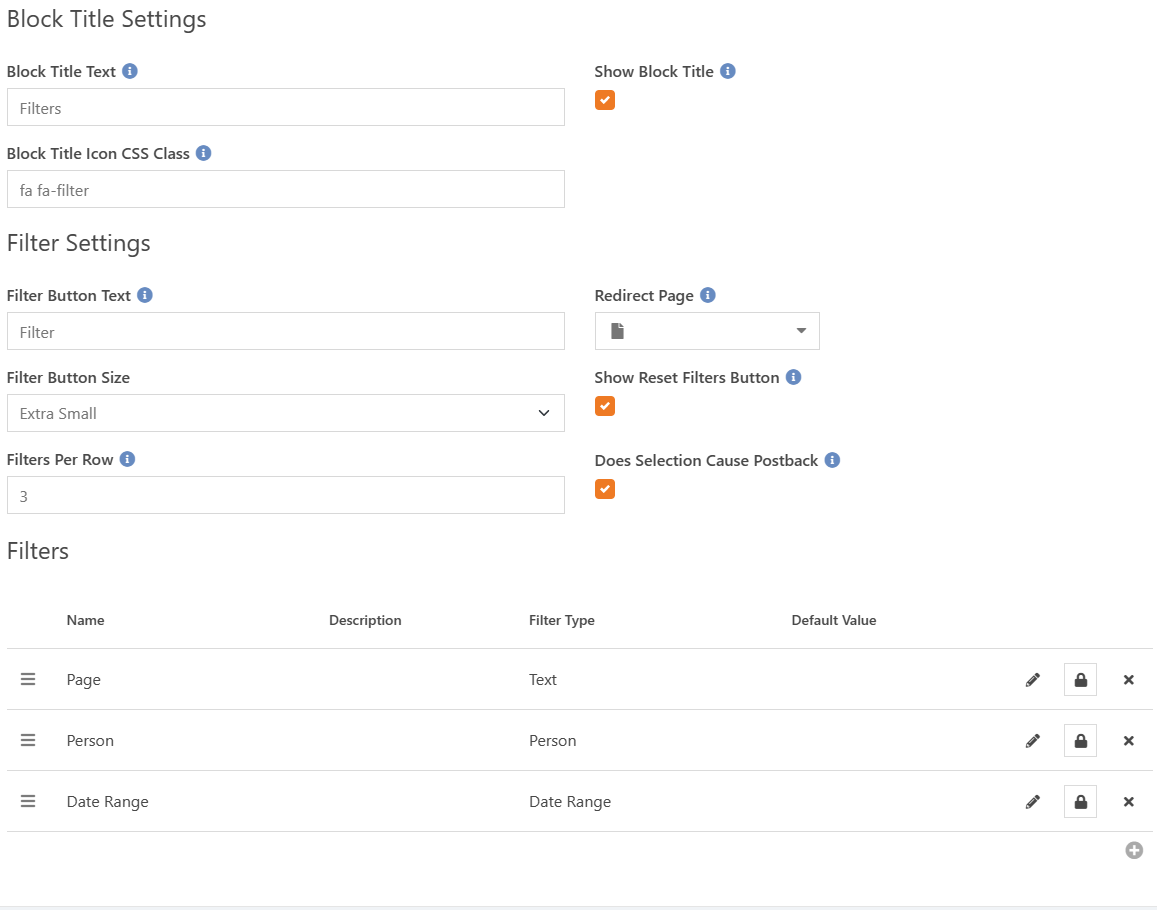Click info icon beside Show Reset Filters Button
Image resolution: width=1157 pixels, height=910 pixels.
click(x=793, y=377)
